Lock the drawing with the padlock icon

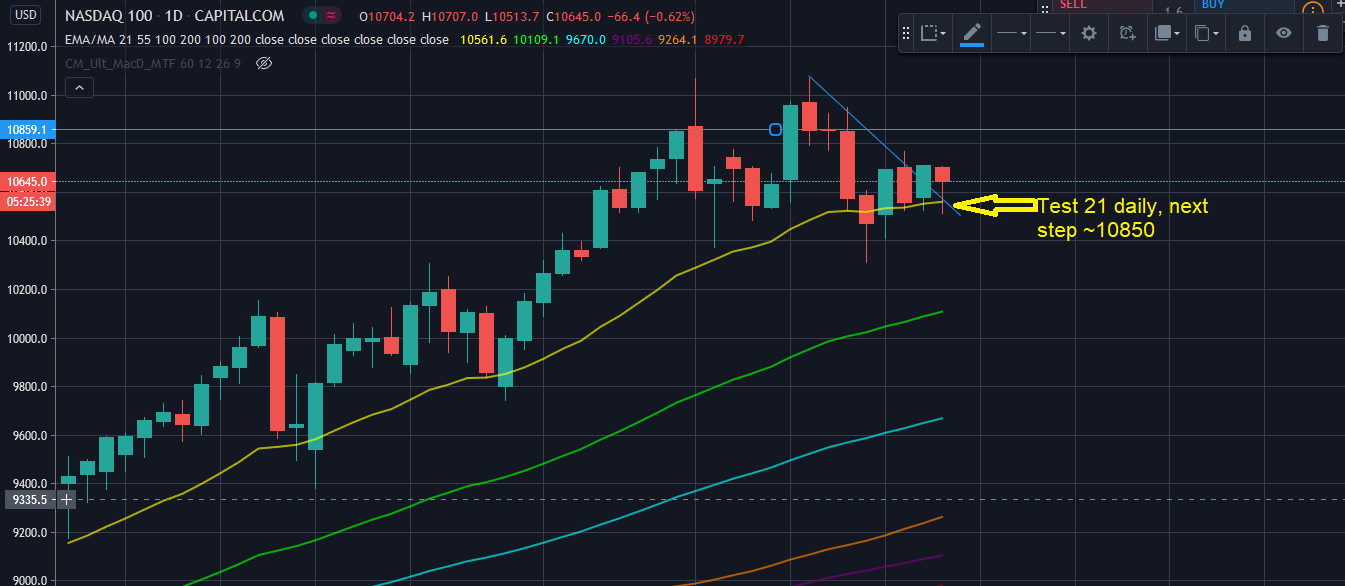1244,32
